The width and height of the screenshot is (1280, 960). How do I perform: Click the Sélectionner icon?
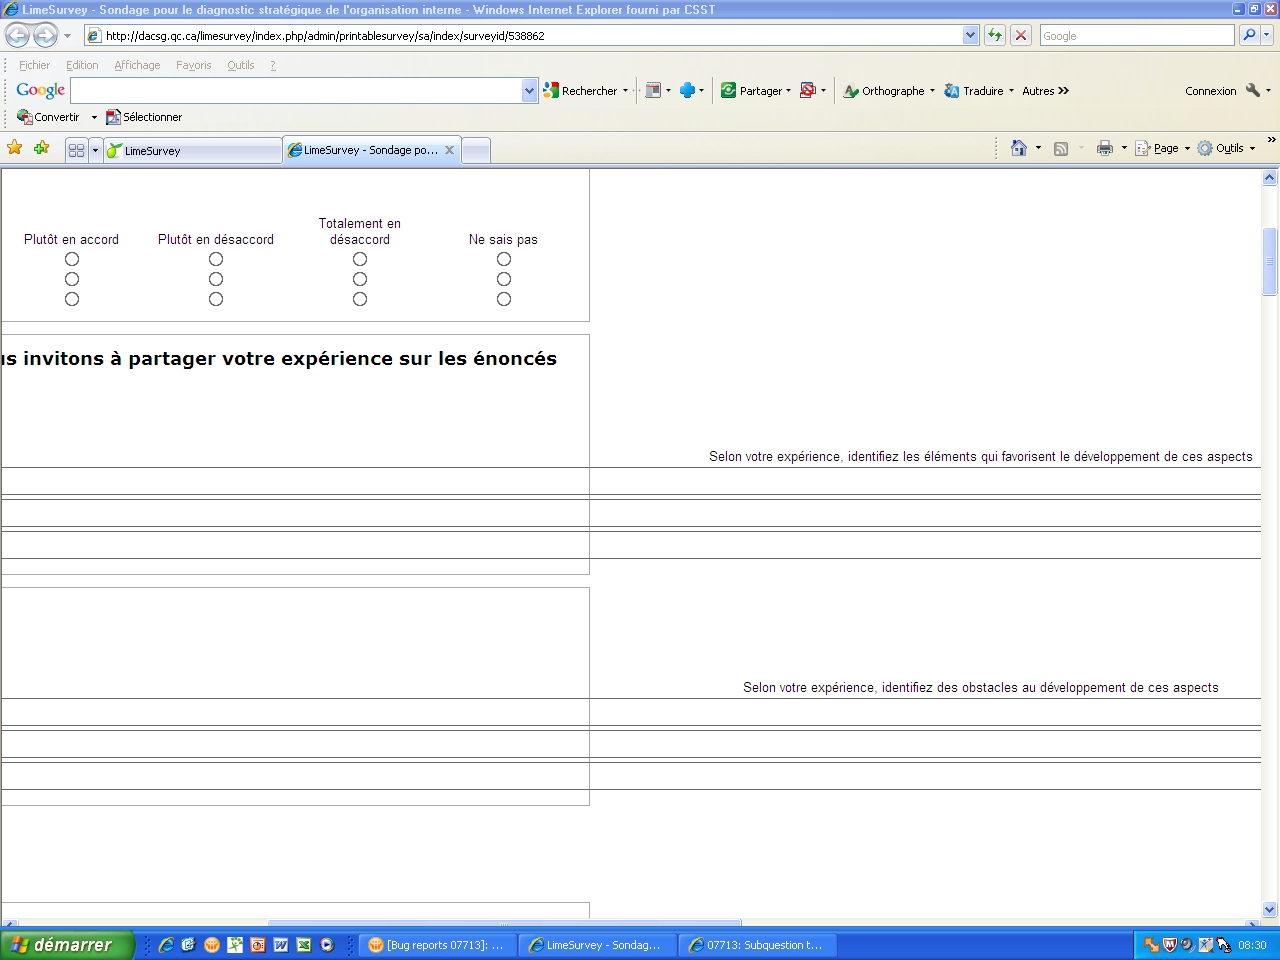(x=113, y=117)
